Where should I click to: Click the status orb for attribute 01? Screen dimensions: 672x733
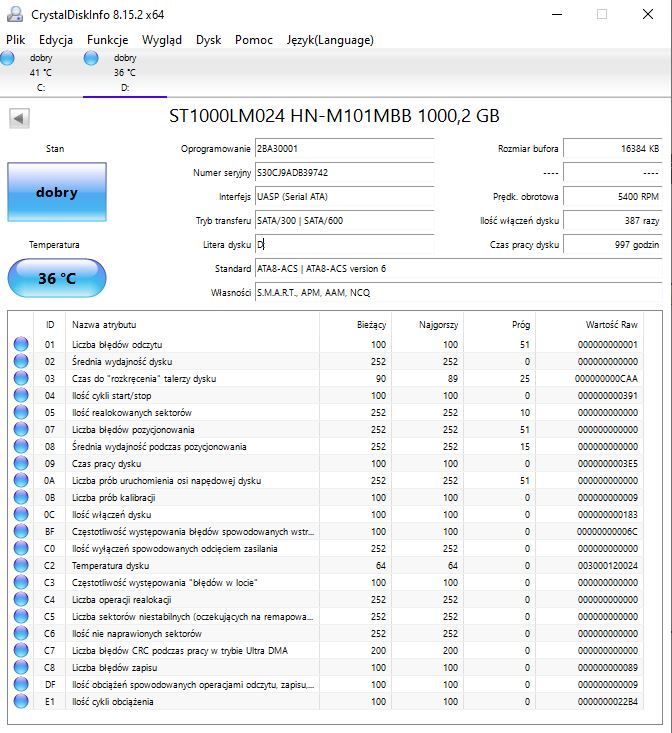(21, 345)
